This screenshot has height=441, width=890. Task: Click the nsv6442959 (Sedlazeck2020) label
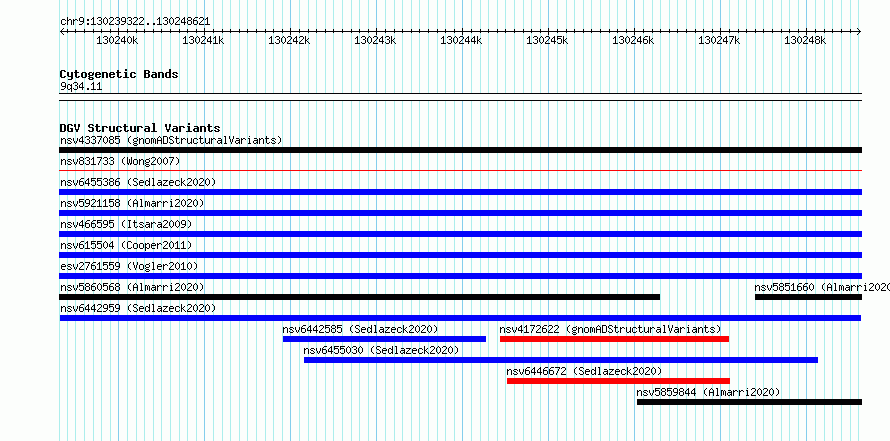(138, 308)
